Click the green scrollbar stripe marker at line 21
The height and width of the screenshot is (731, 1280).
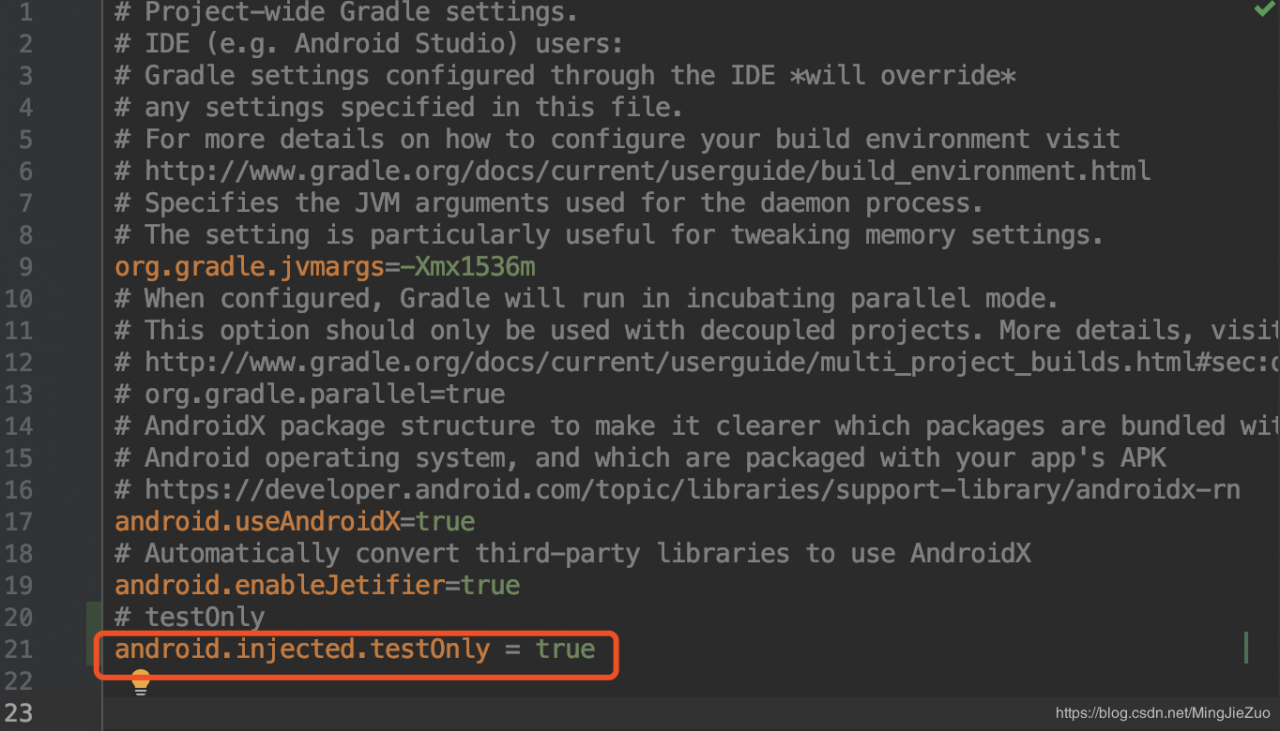[x=1246, y=647]
